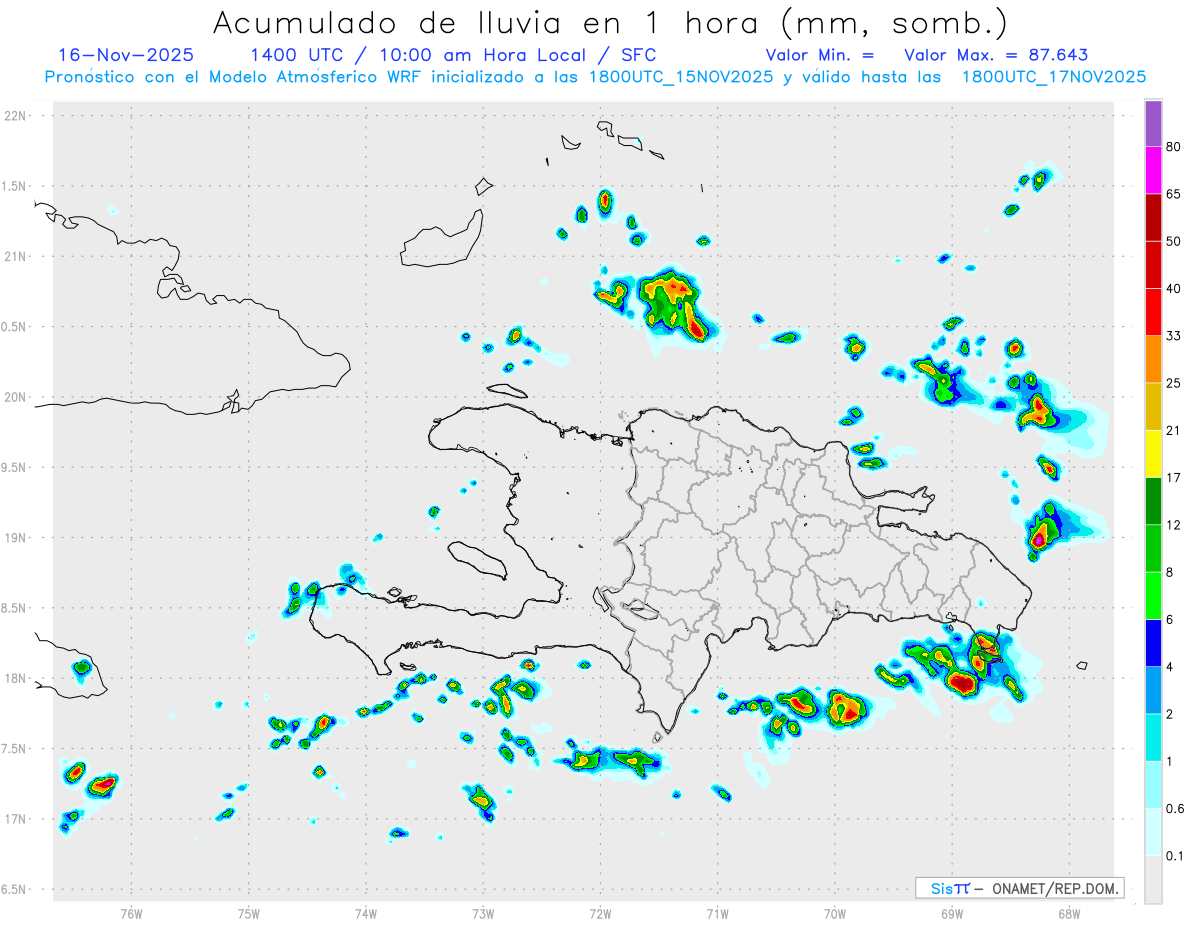
Task: Select the '73W' longitude label
Action: coord(483,913)
